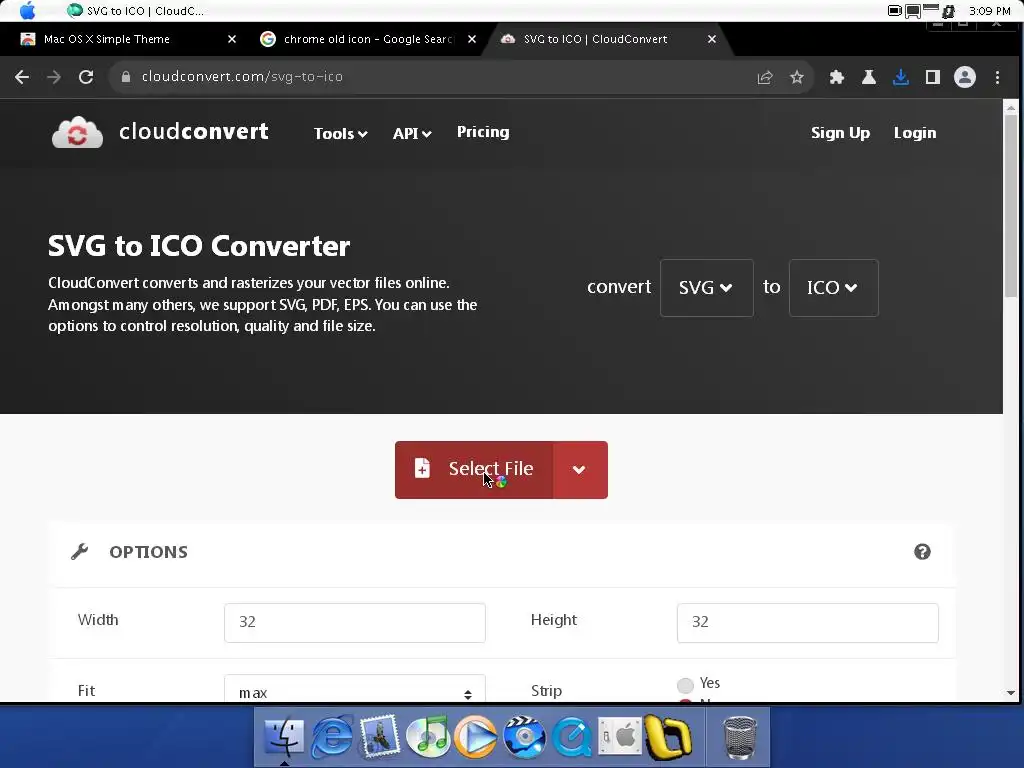The image size is (1024, 768).
Task: Open the Downloads icon in toolbar
Action: coord(901,77)
